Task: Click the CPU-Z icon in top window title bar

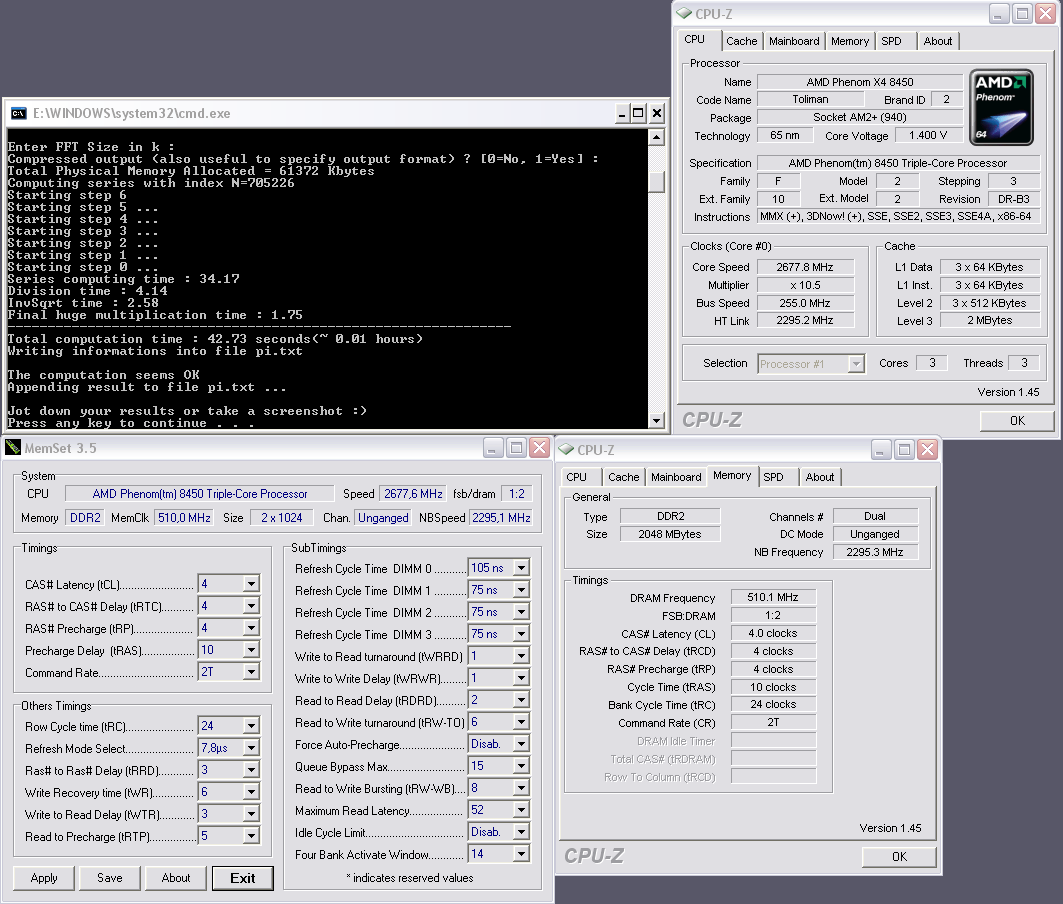Action: 684,14
